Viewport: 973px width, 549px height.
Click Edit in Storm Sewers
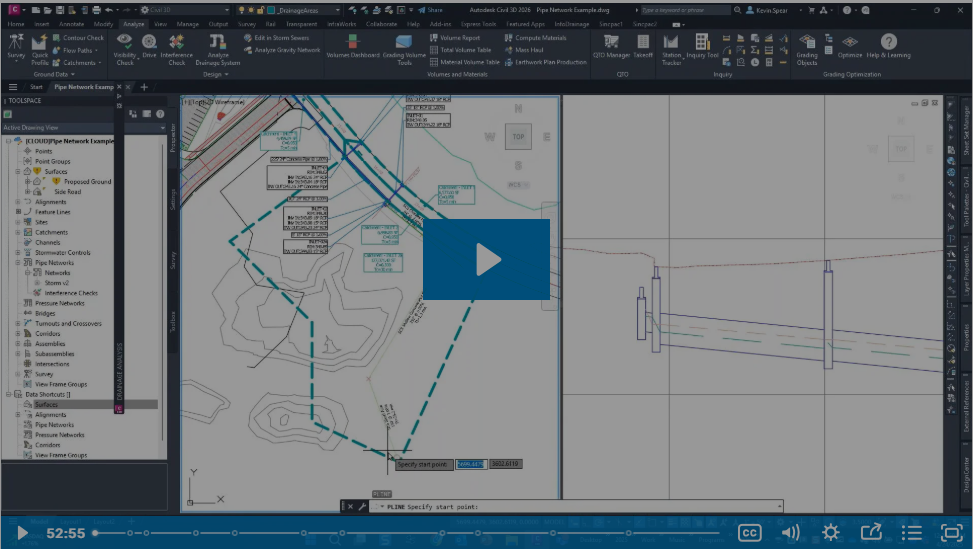(x=276, y=38)
